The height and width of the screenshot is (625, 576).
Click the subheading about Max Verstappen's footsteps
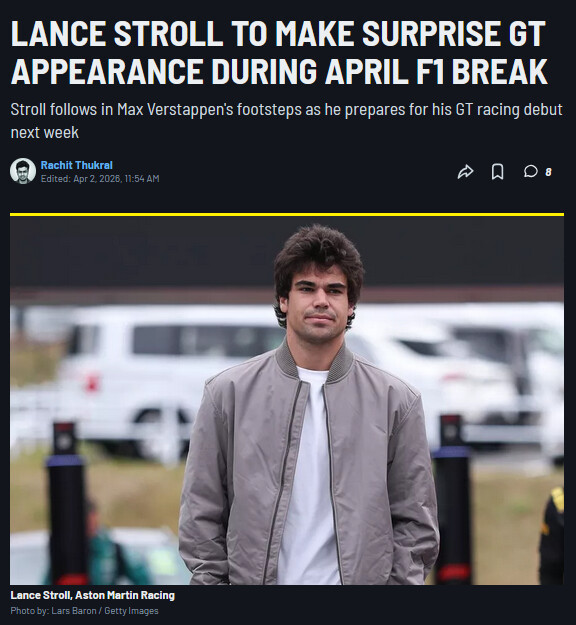(x=286, y=121)
